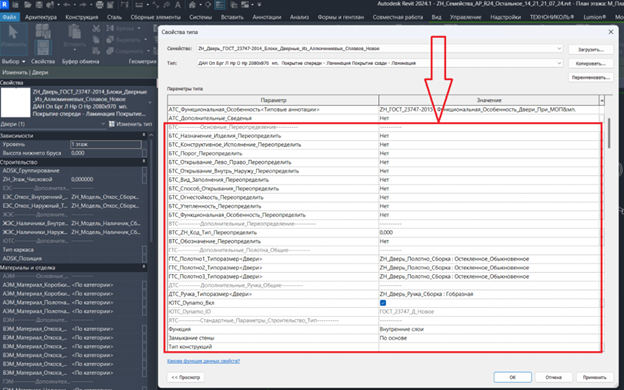Open the default 3D view house icon
624x390 pixels.
pos(192,5)
